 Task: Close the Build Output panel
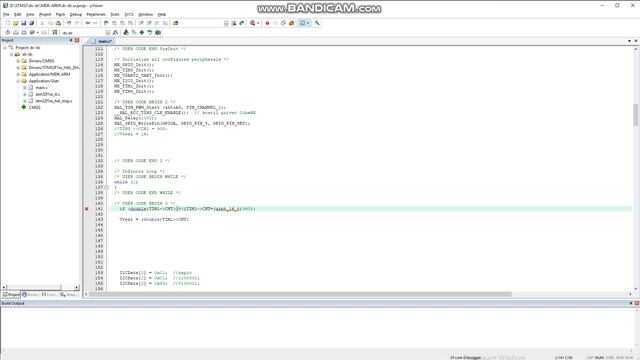(x=637, y=303)
